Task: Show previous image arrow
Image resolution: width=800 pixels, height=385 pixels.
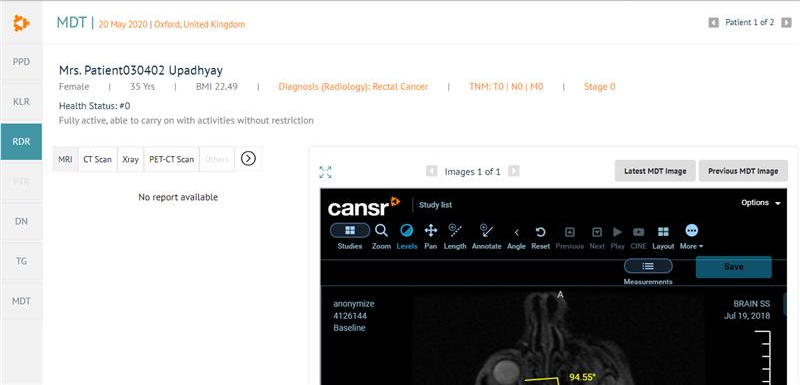Action: point(432,171)
